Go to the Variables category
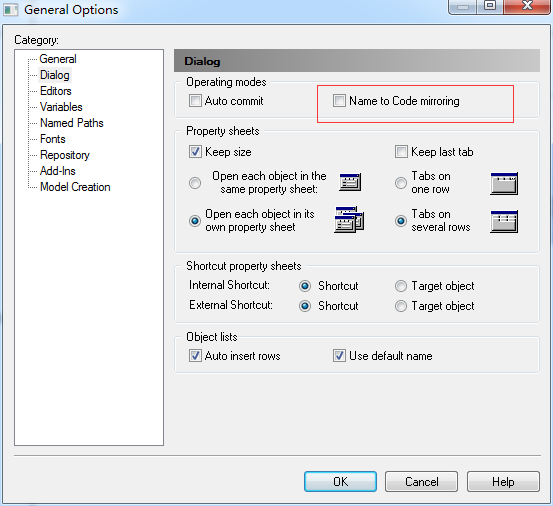Image resolution: width=553 pixels, height=506 pixels. coord(61,107)
